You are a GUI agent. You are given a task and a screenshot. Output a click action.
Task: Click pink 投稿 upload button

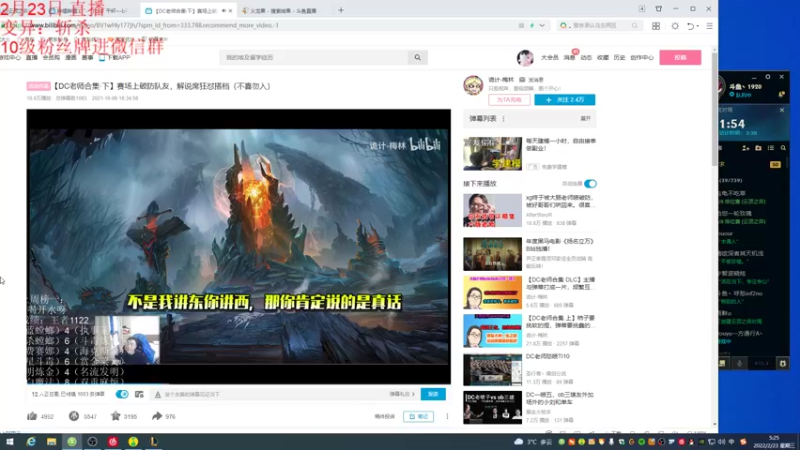pos(680,58)
